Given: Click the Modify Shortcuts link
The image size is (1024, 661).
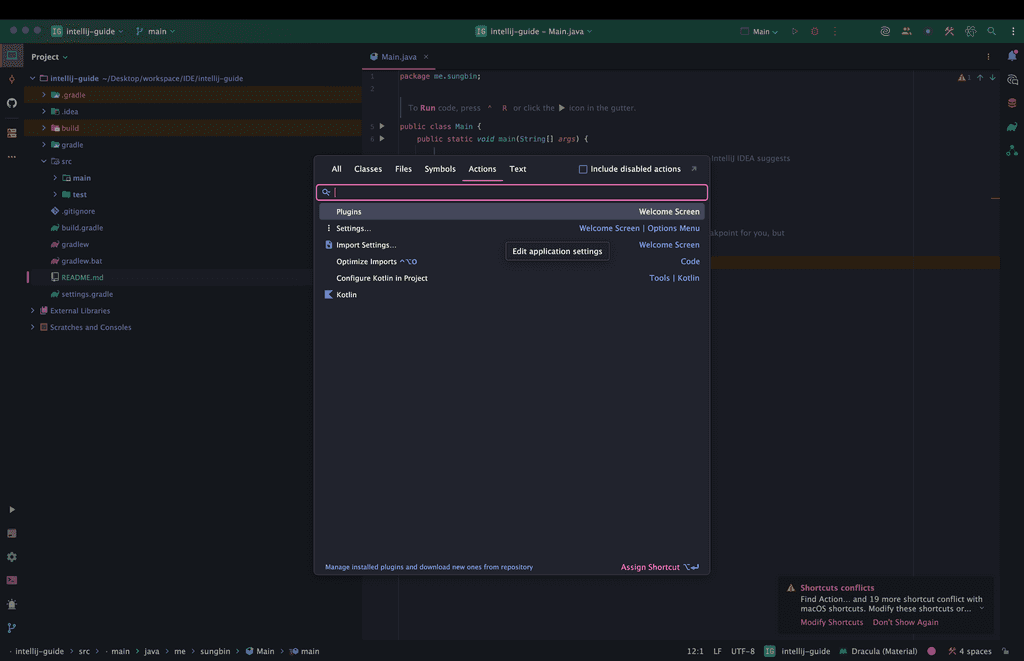Looking at the screenshot, I should [831, 622].
